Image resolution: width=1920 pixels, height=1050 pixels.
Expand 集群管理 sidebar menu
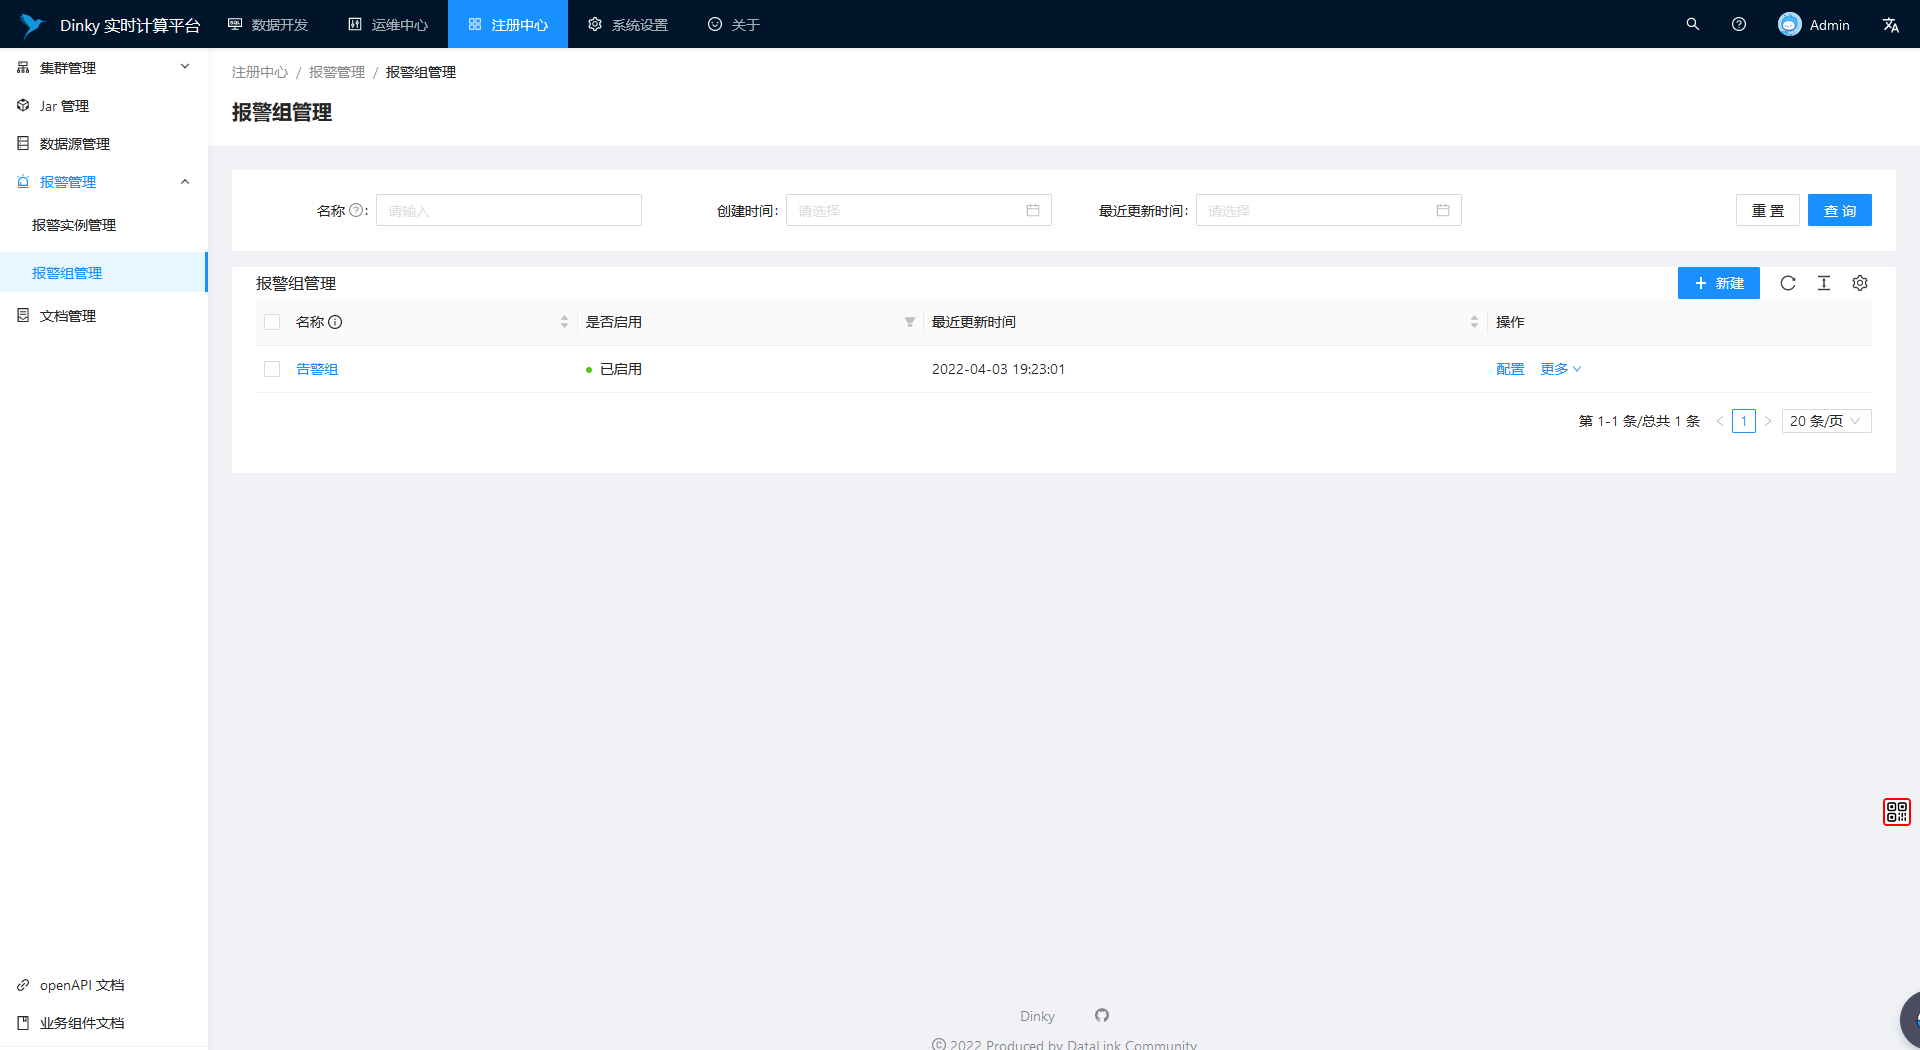104,67
